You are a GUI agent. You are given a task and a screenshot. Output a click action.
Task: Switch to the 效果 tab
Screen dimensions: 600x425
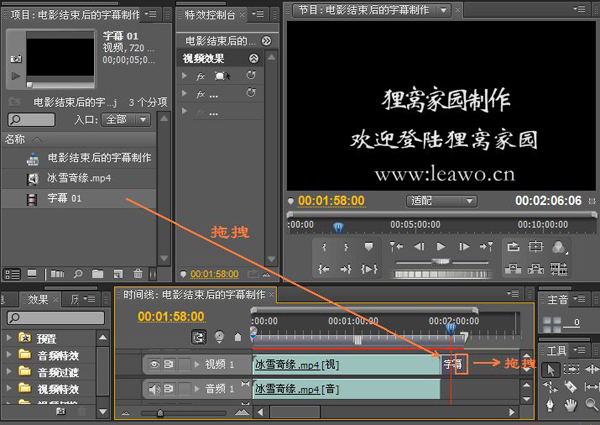[x=38, y=300]
